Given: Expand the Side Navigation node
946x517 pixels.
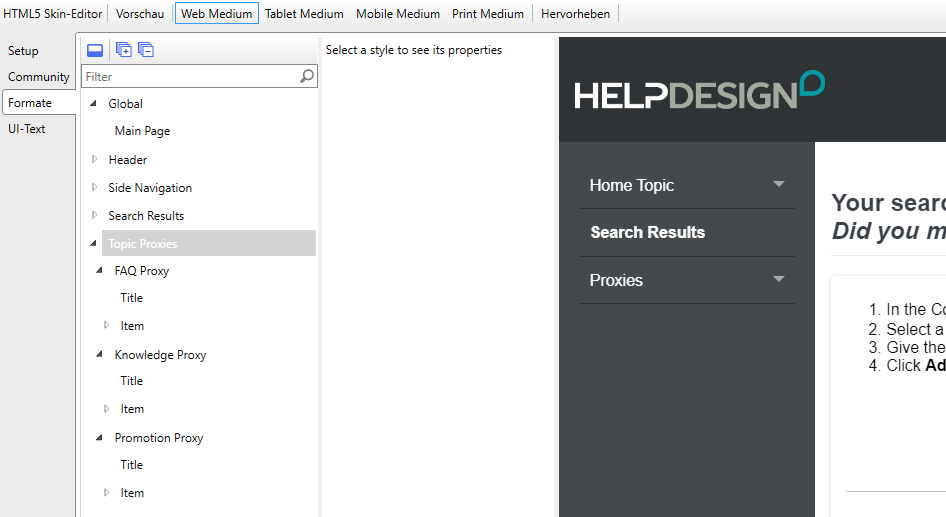Looking at the screenshot, I should (x=95, y=187).
